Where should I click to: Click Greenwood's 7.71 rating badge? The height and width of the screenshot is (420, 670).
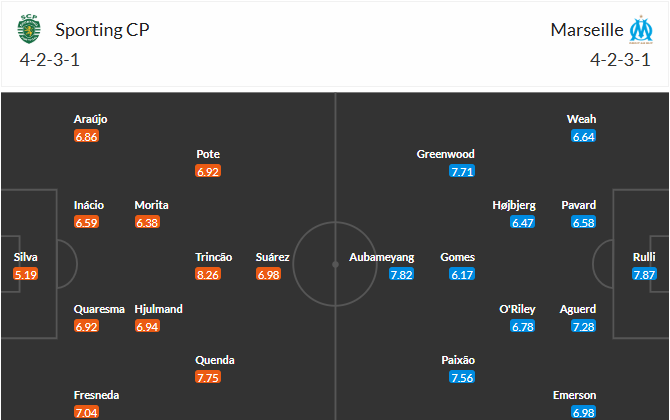tap(462, 171)
